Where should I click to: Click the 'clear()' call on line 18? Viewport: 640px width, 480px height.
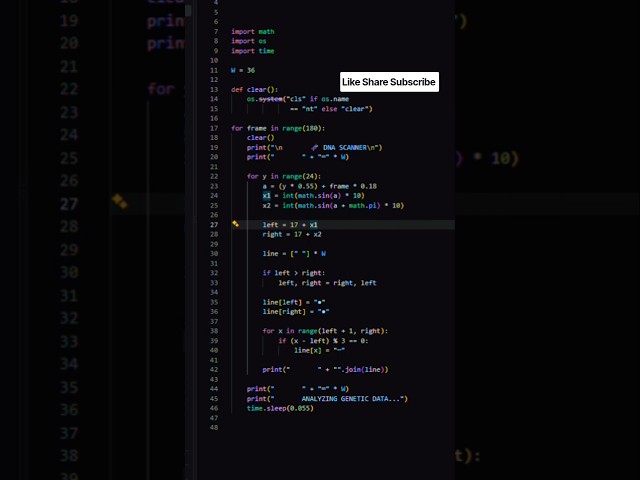coord(260,138)
